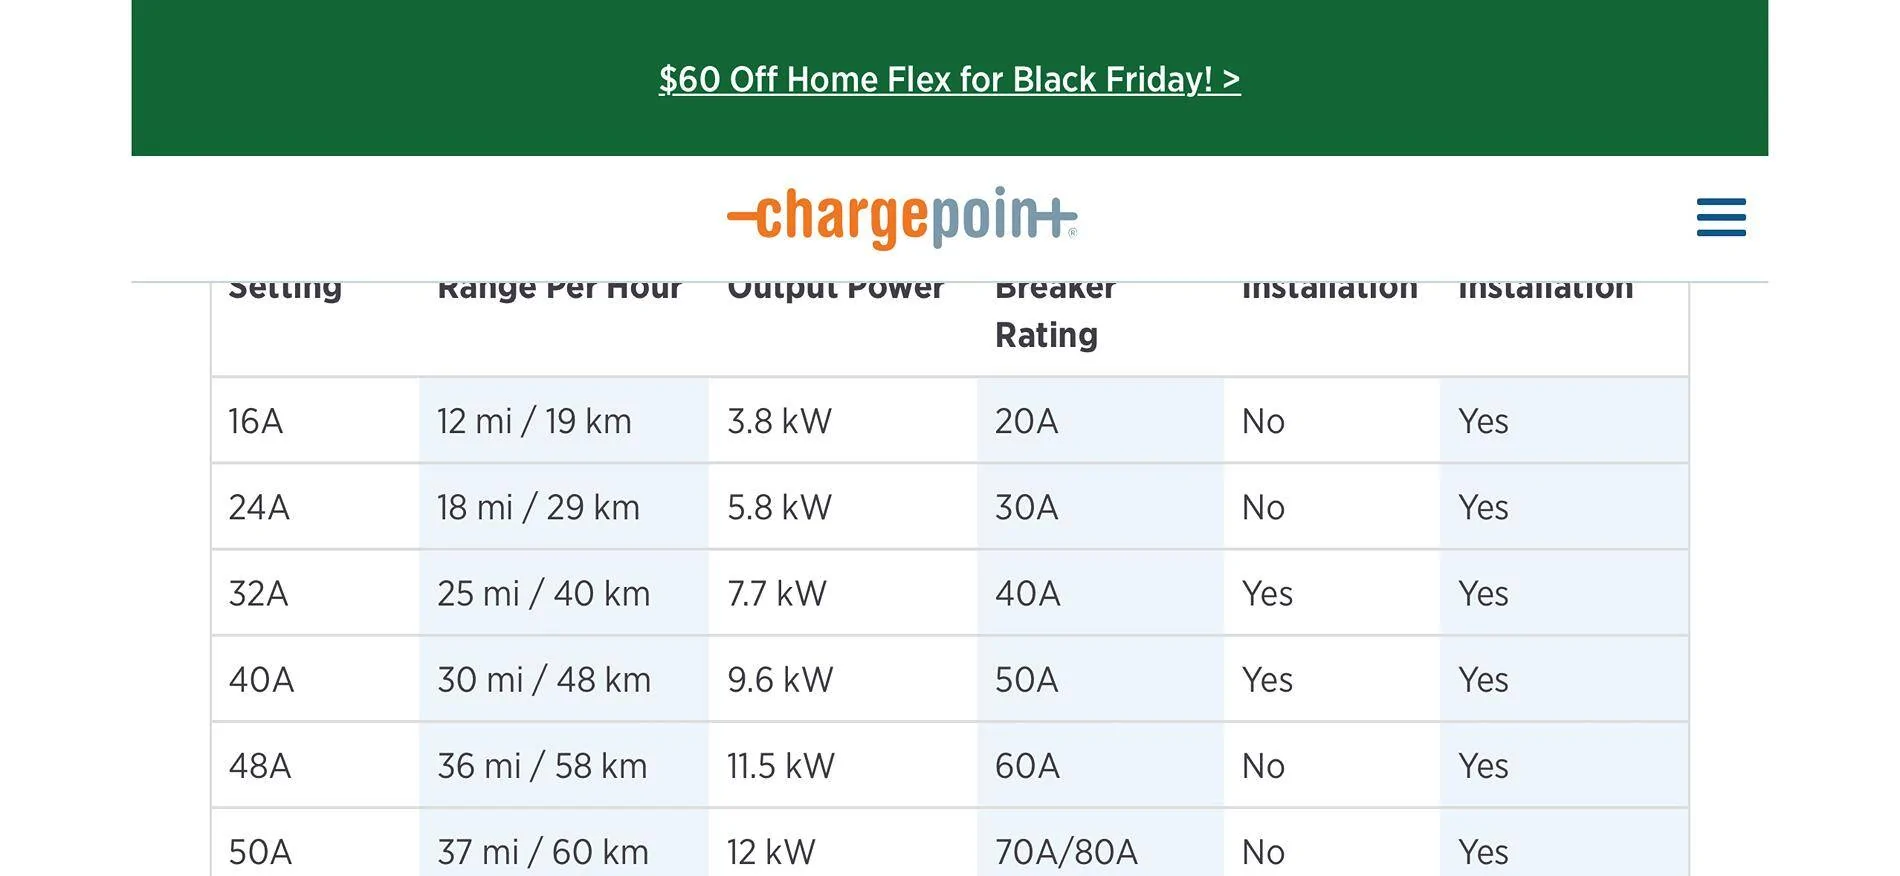Screen dimensions: 1900x876
Task: Click the 37 mi / 60 km cell
Action: coord(543,852)
